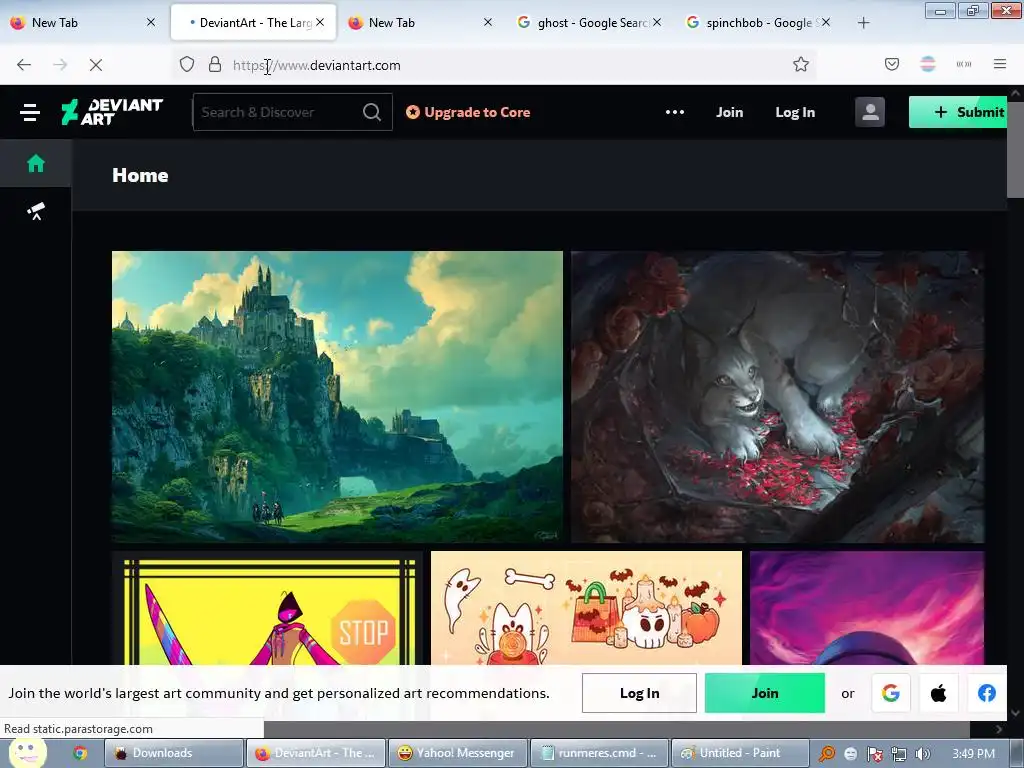This screenshot has width=1024, height=768.
Task: Click Upgrade to Core link
Action: 468,112
